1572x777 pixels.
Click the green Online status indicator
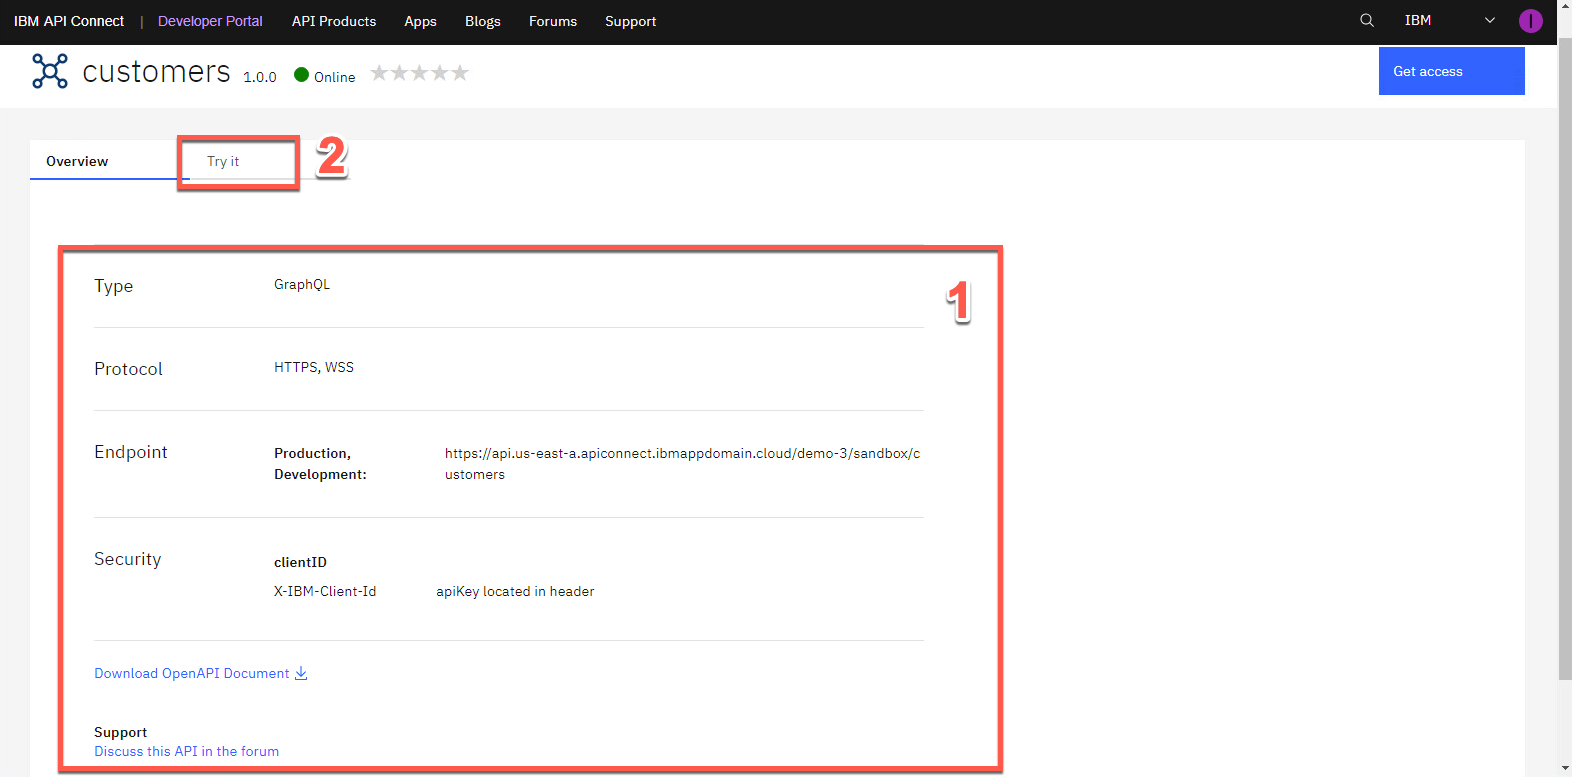pos(301,75)
